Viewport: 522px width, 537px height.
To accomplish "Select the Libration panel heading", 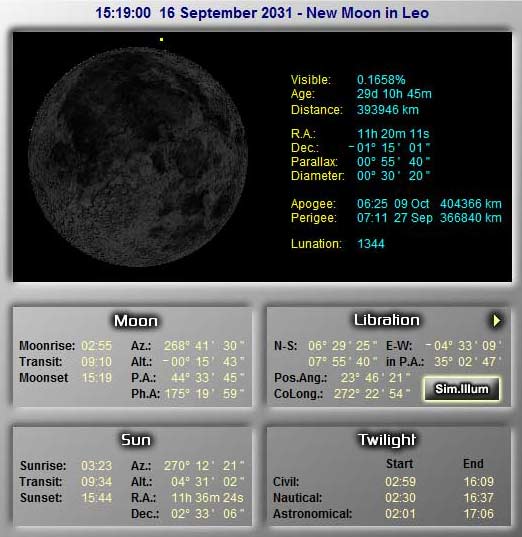I will click(386, 320).
